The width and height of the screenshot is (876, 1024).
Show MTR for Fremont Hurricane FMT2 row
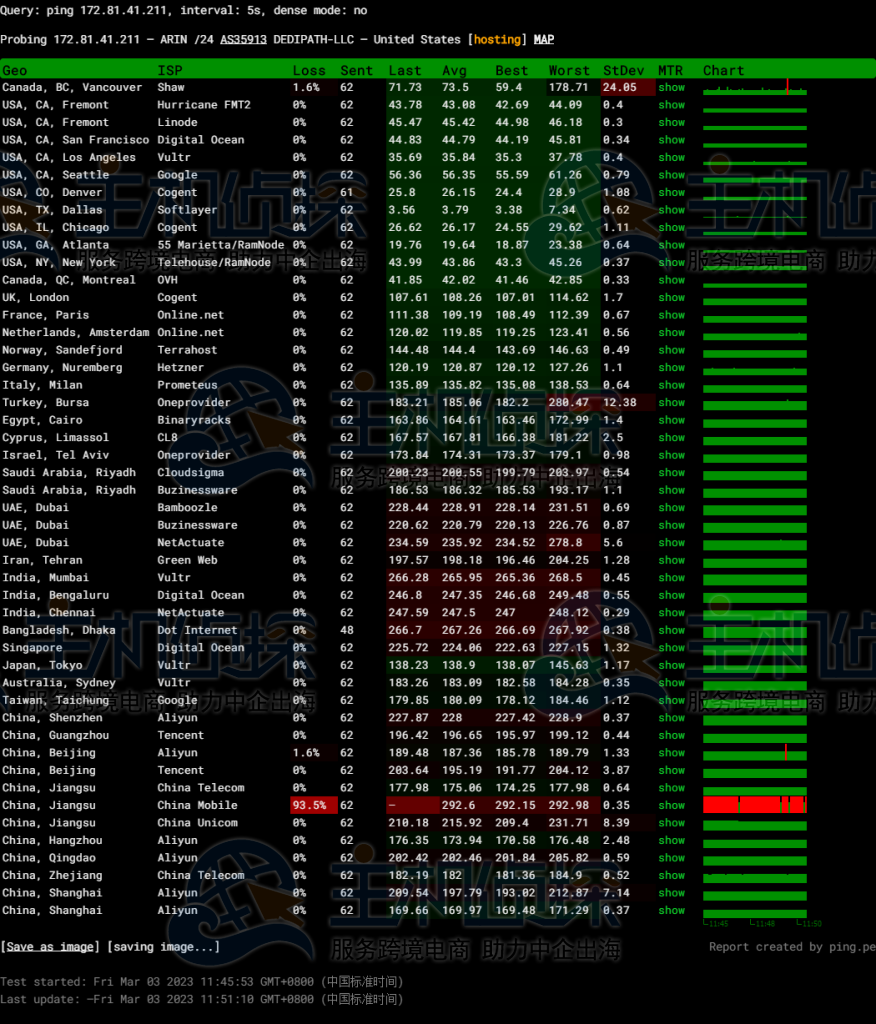point(671,105)
